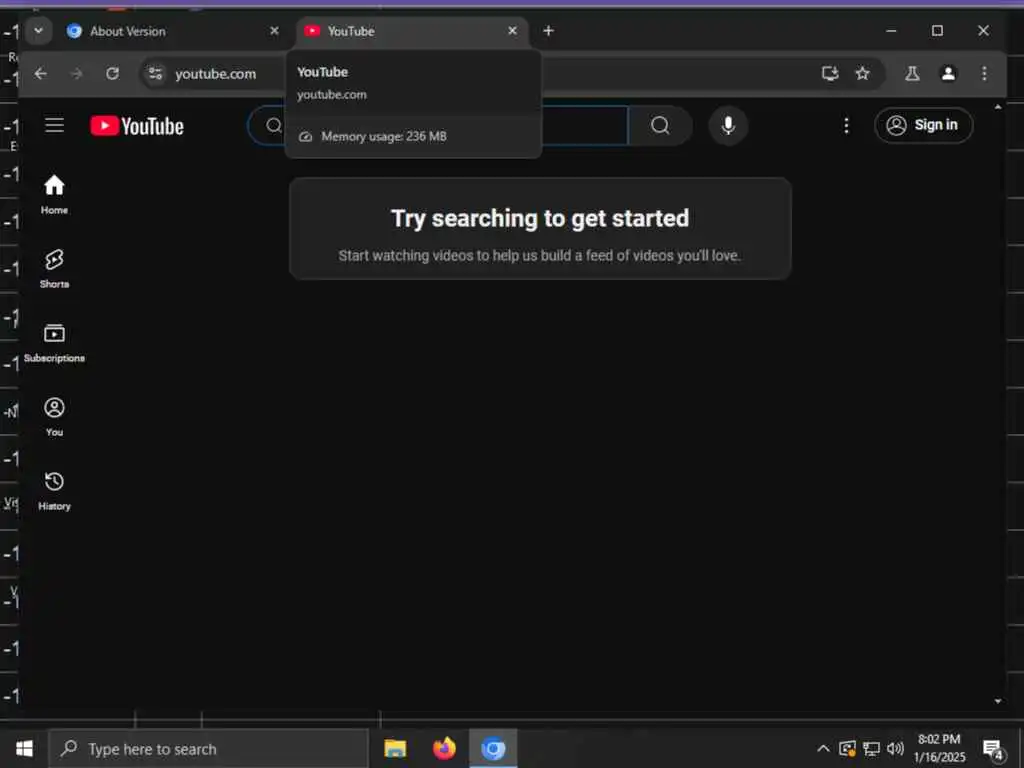Click the Chromium taskbar icon
Screen dimensions: 1024x768
pyautogui.click(x=493, y=748)
